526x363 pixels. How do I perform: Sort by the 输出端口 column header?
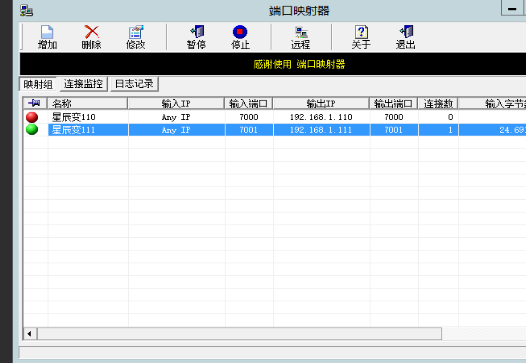[393, 103]
